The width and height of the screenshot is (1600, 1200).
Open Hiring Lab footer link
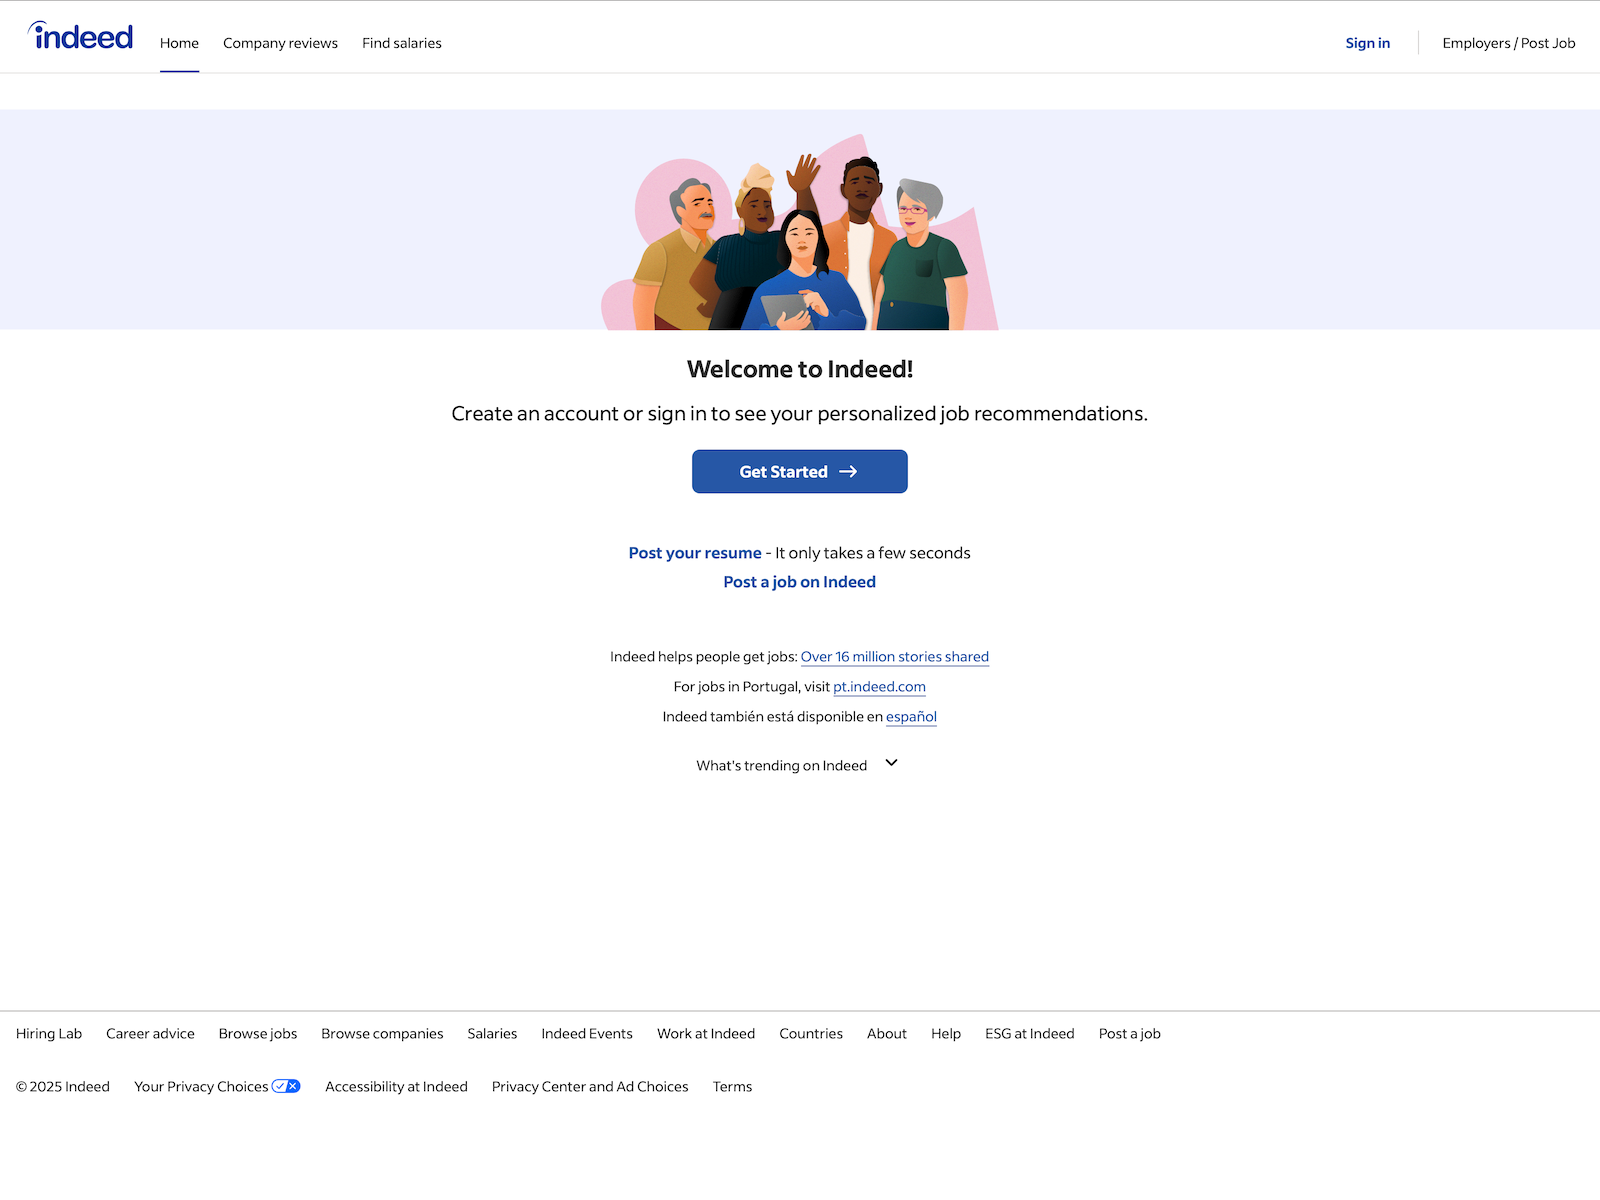point(49,1034)
